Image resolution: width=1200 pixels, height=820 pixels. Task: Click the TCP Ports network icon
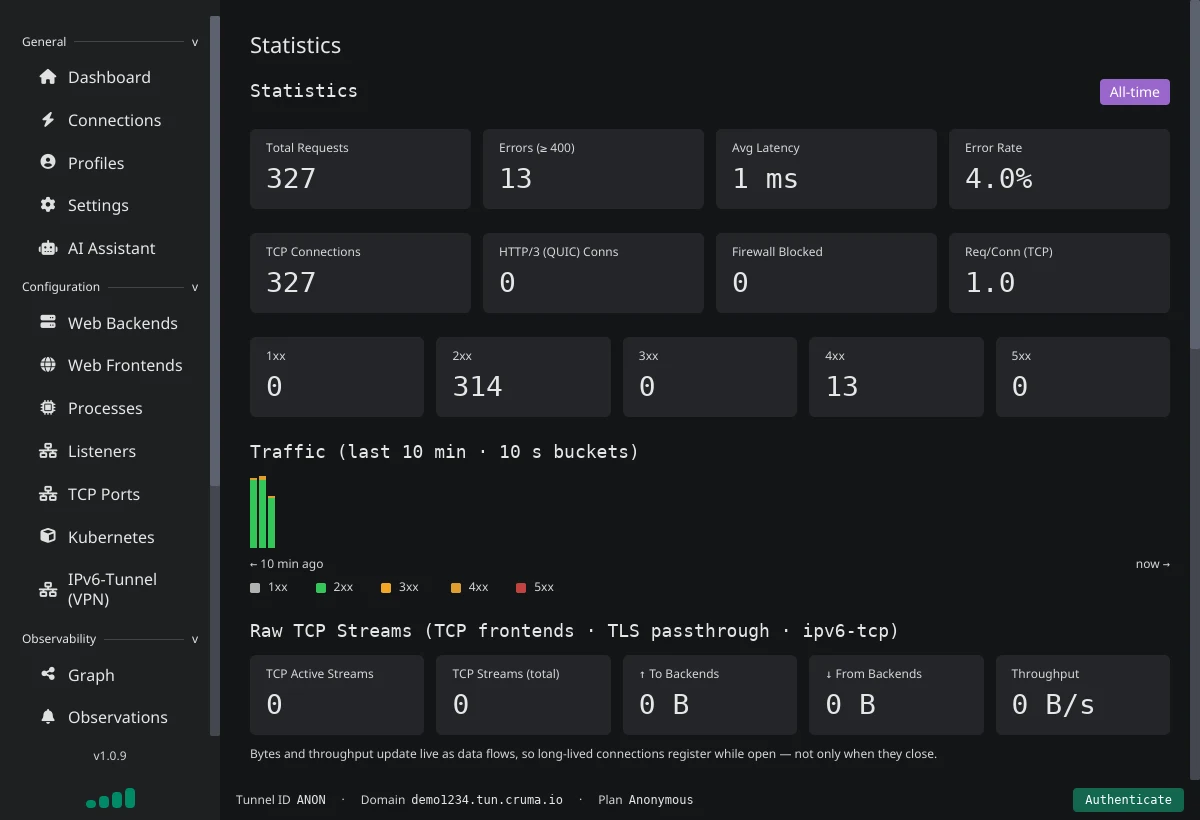coord(47,494)
